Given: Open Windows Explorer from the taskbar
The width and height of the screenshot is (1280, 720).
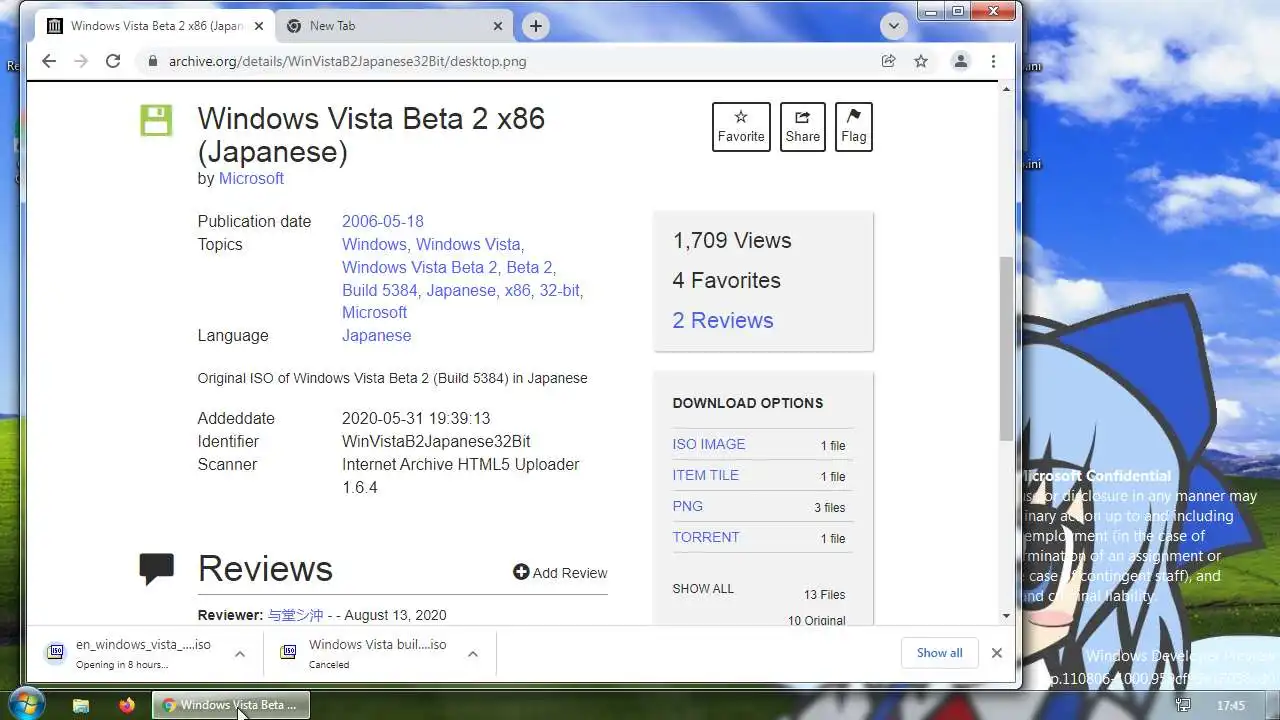Looking at the screenshot, I should pos(82,705).
